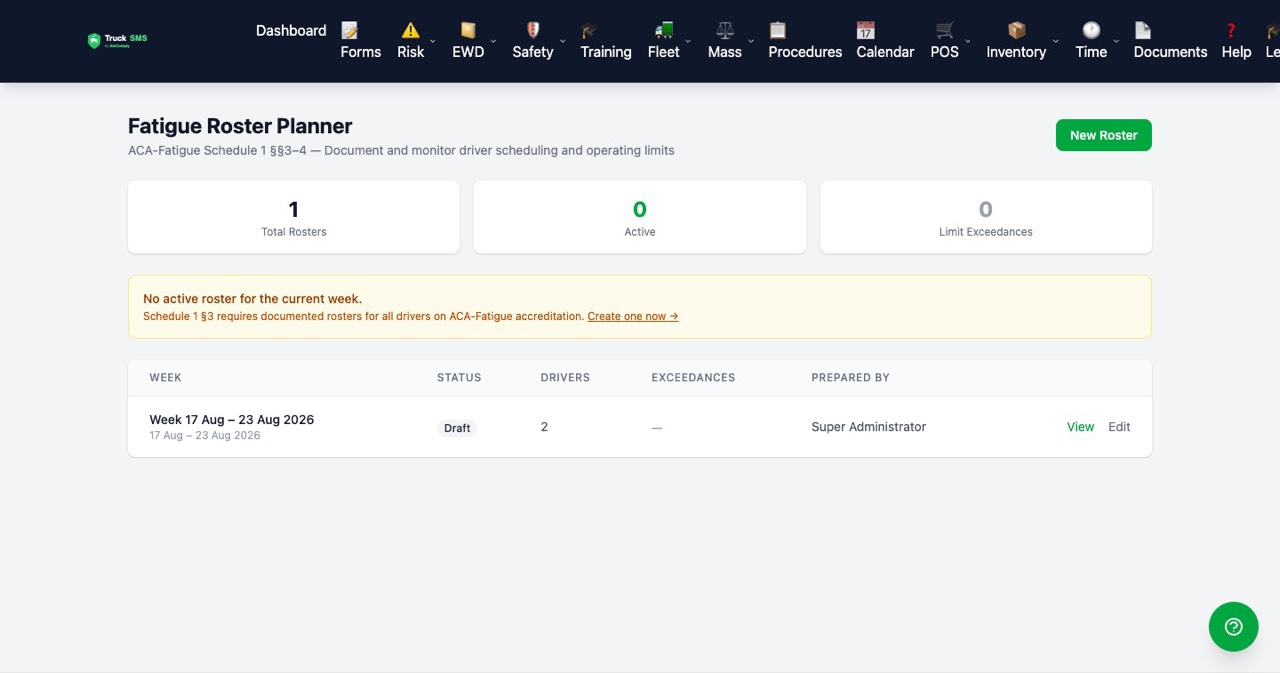This screenshot has width=1280, height=673.
Task: Follow the "Create one now" link
Action: tap(633, 316)
